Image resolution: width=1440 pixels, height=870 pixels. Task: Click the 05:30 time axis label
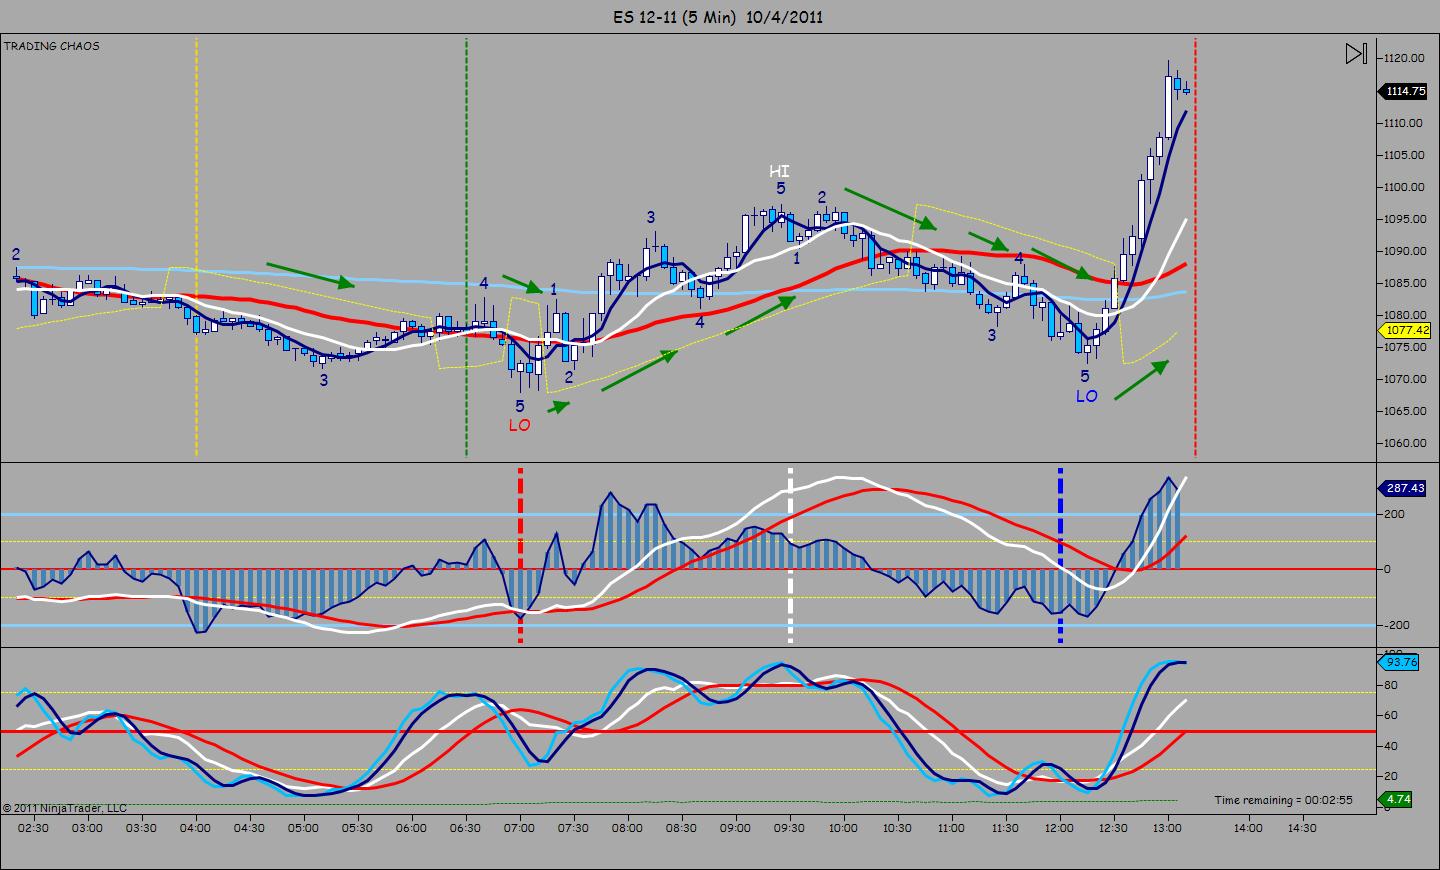point(357,828)
